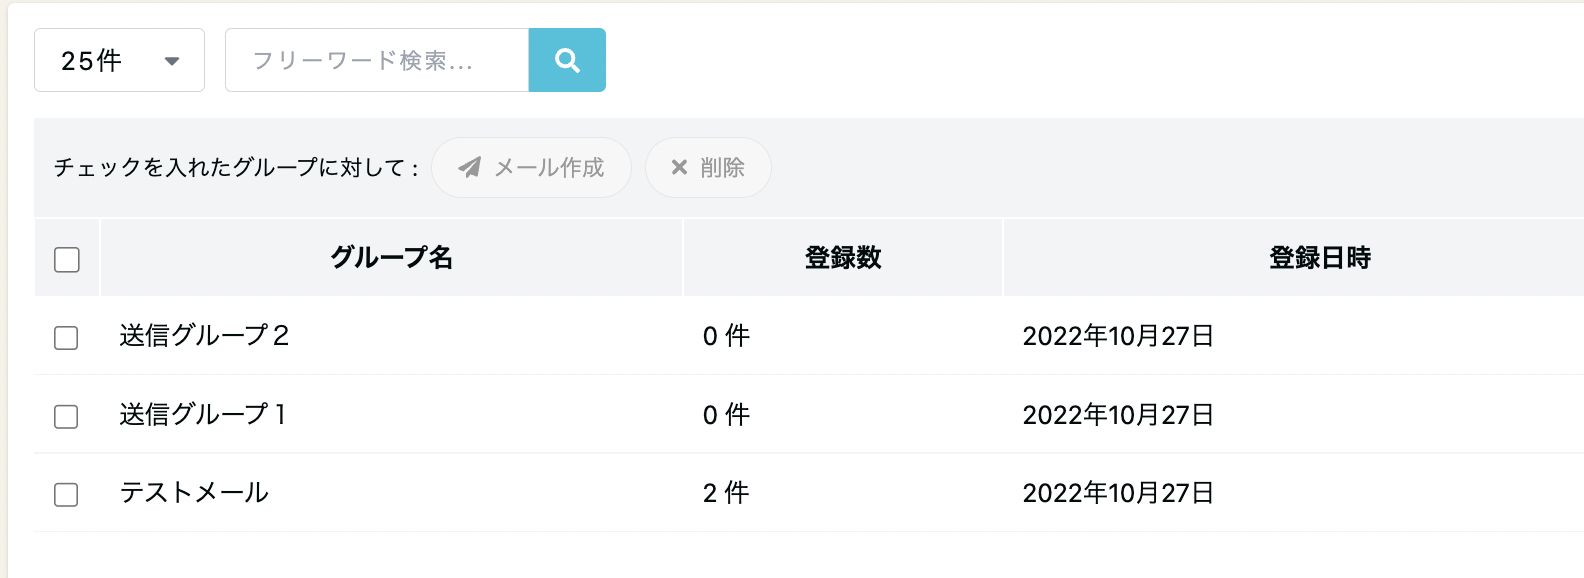Click the 削除 button
This screenshot has width=1584, height=578.
pos(708,167)
